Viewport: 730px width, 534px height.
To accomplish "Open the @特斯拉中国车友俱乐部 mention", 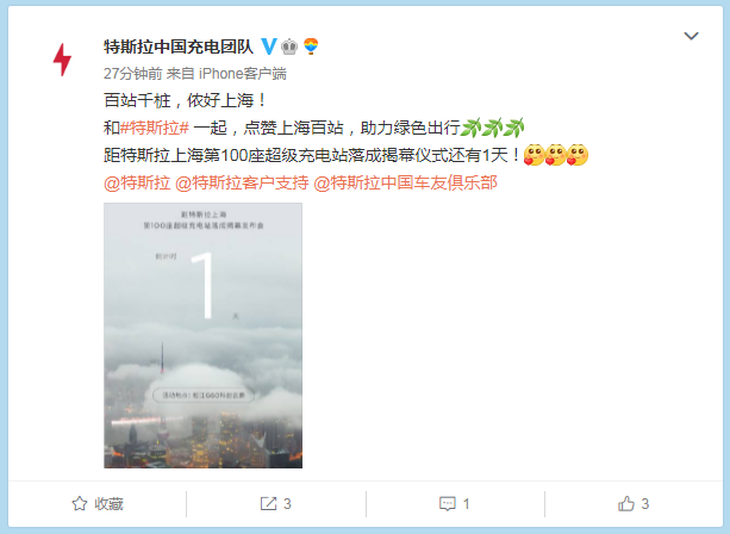I will tap(406, 183).
